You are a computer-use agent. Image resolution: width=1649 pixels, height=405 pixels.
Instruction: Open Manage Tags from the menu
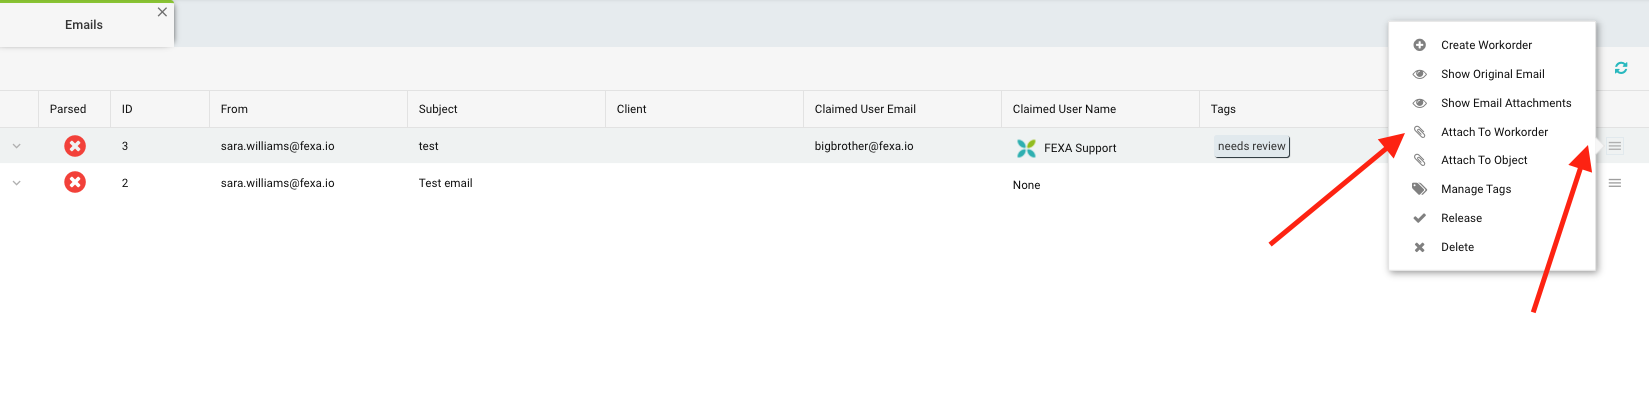[1475, 189]
